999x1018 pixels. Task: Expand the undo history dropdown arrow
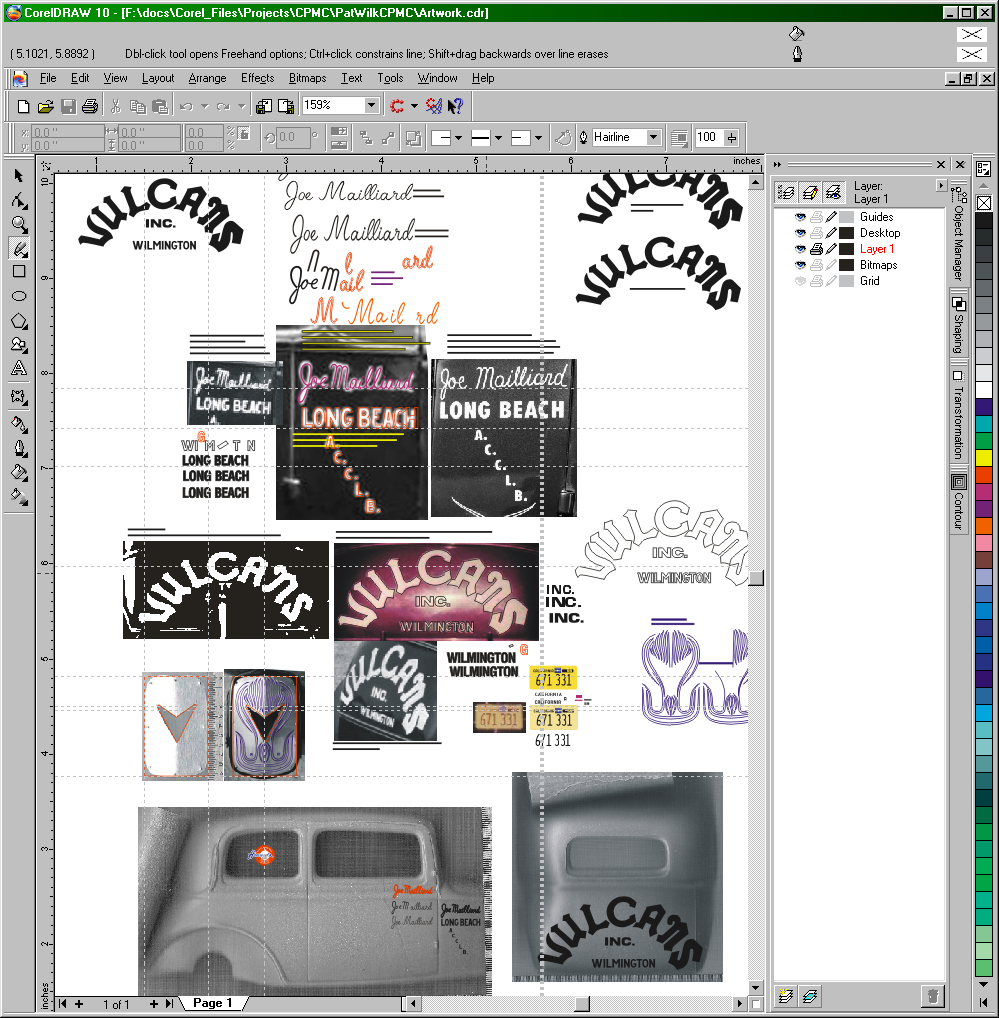(204, 106)
